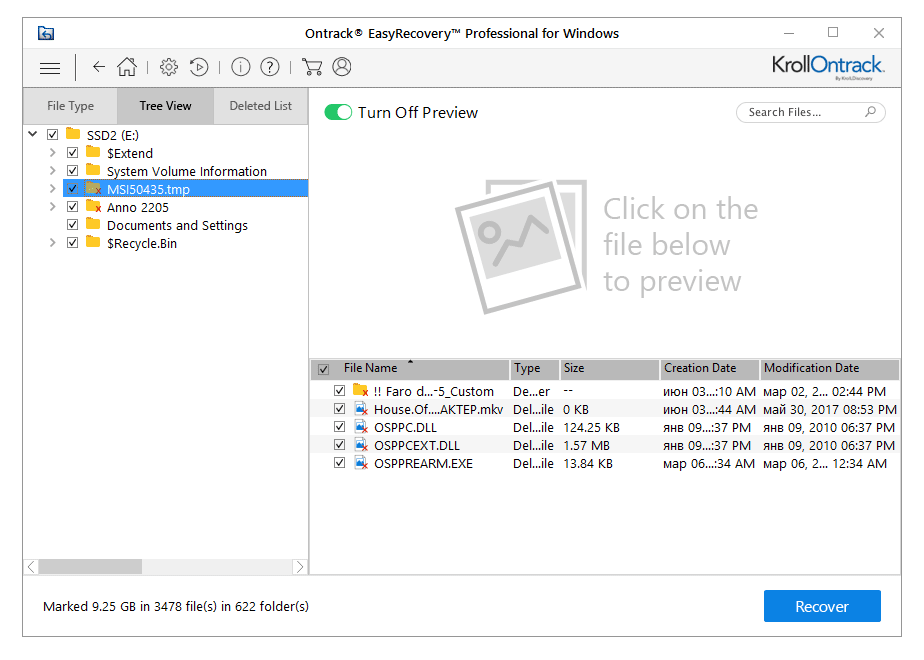Expand the Anno 2205 node
Screen dimensions: 924x660
(52, 207)
